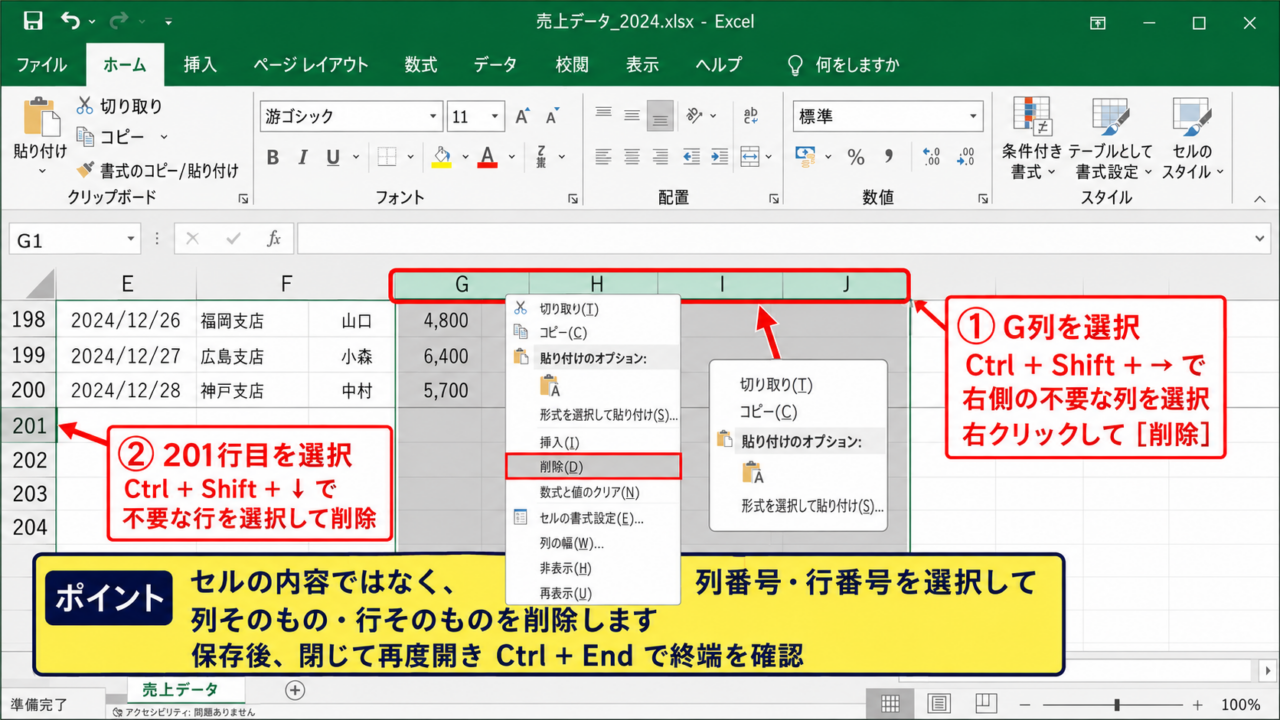Select the 書式のコピー/貼り付け format painter

tap(157, 170)
